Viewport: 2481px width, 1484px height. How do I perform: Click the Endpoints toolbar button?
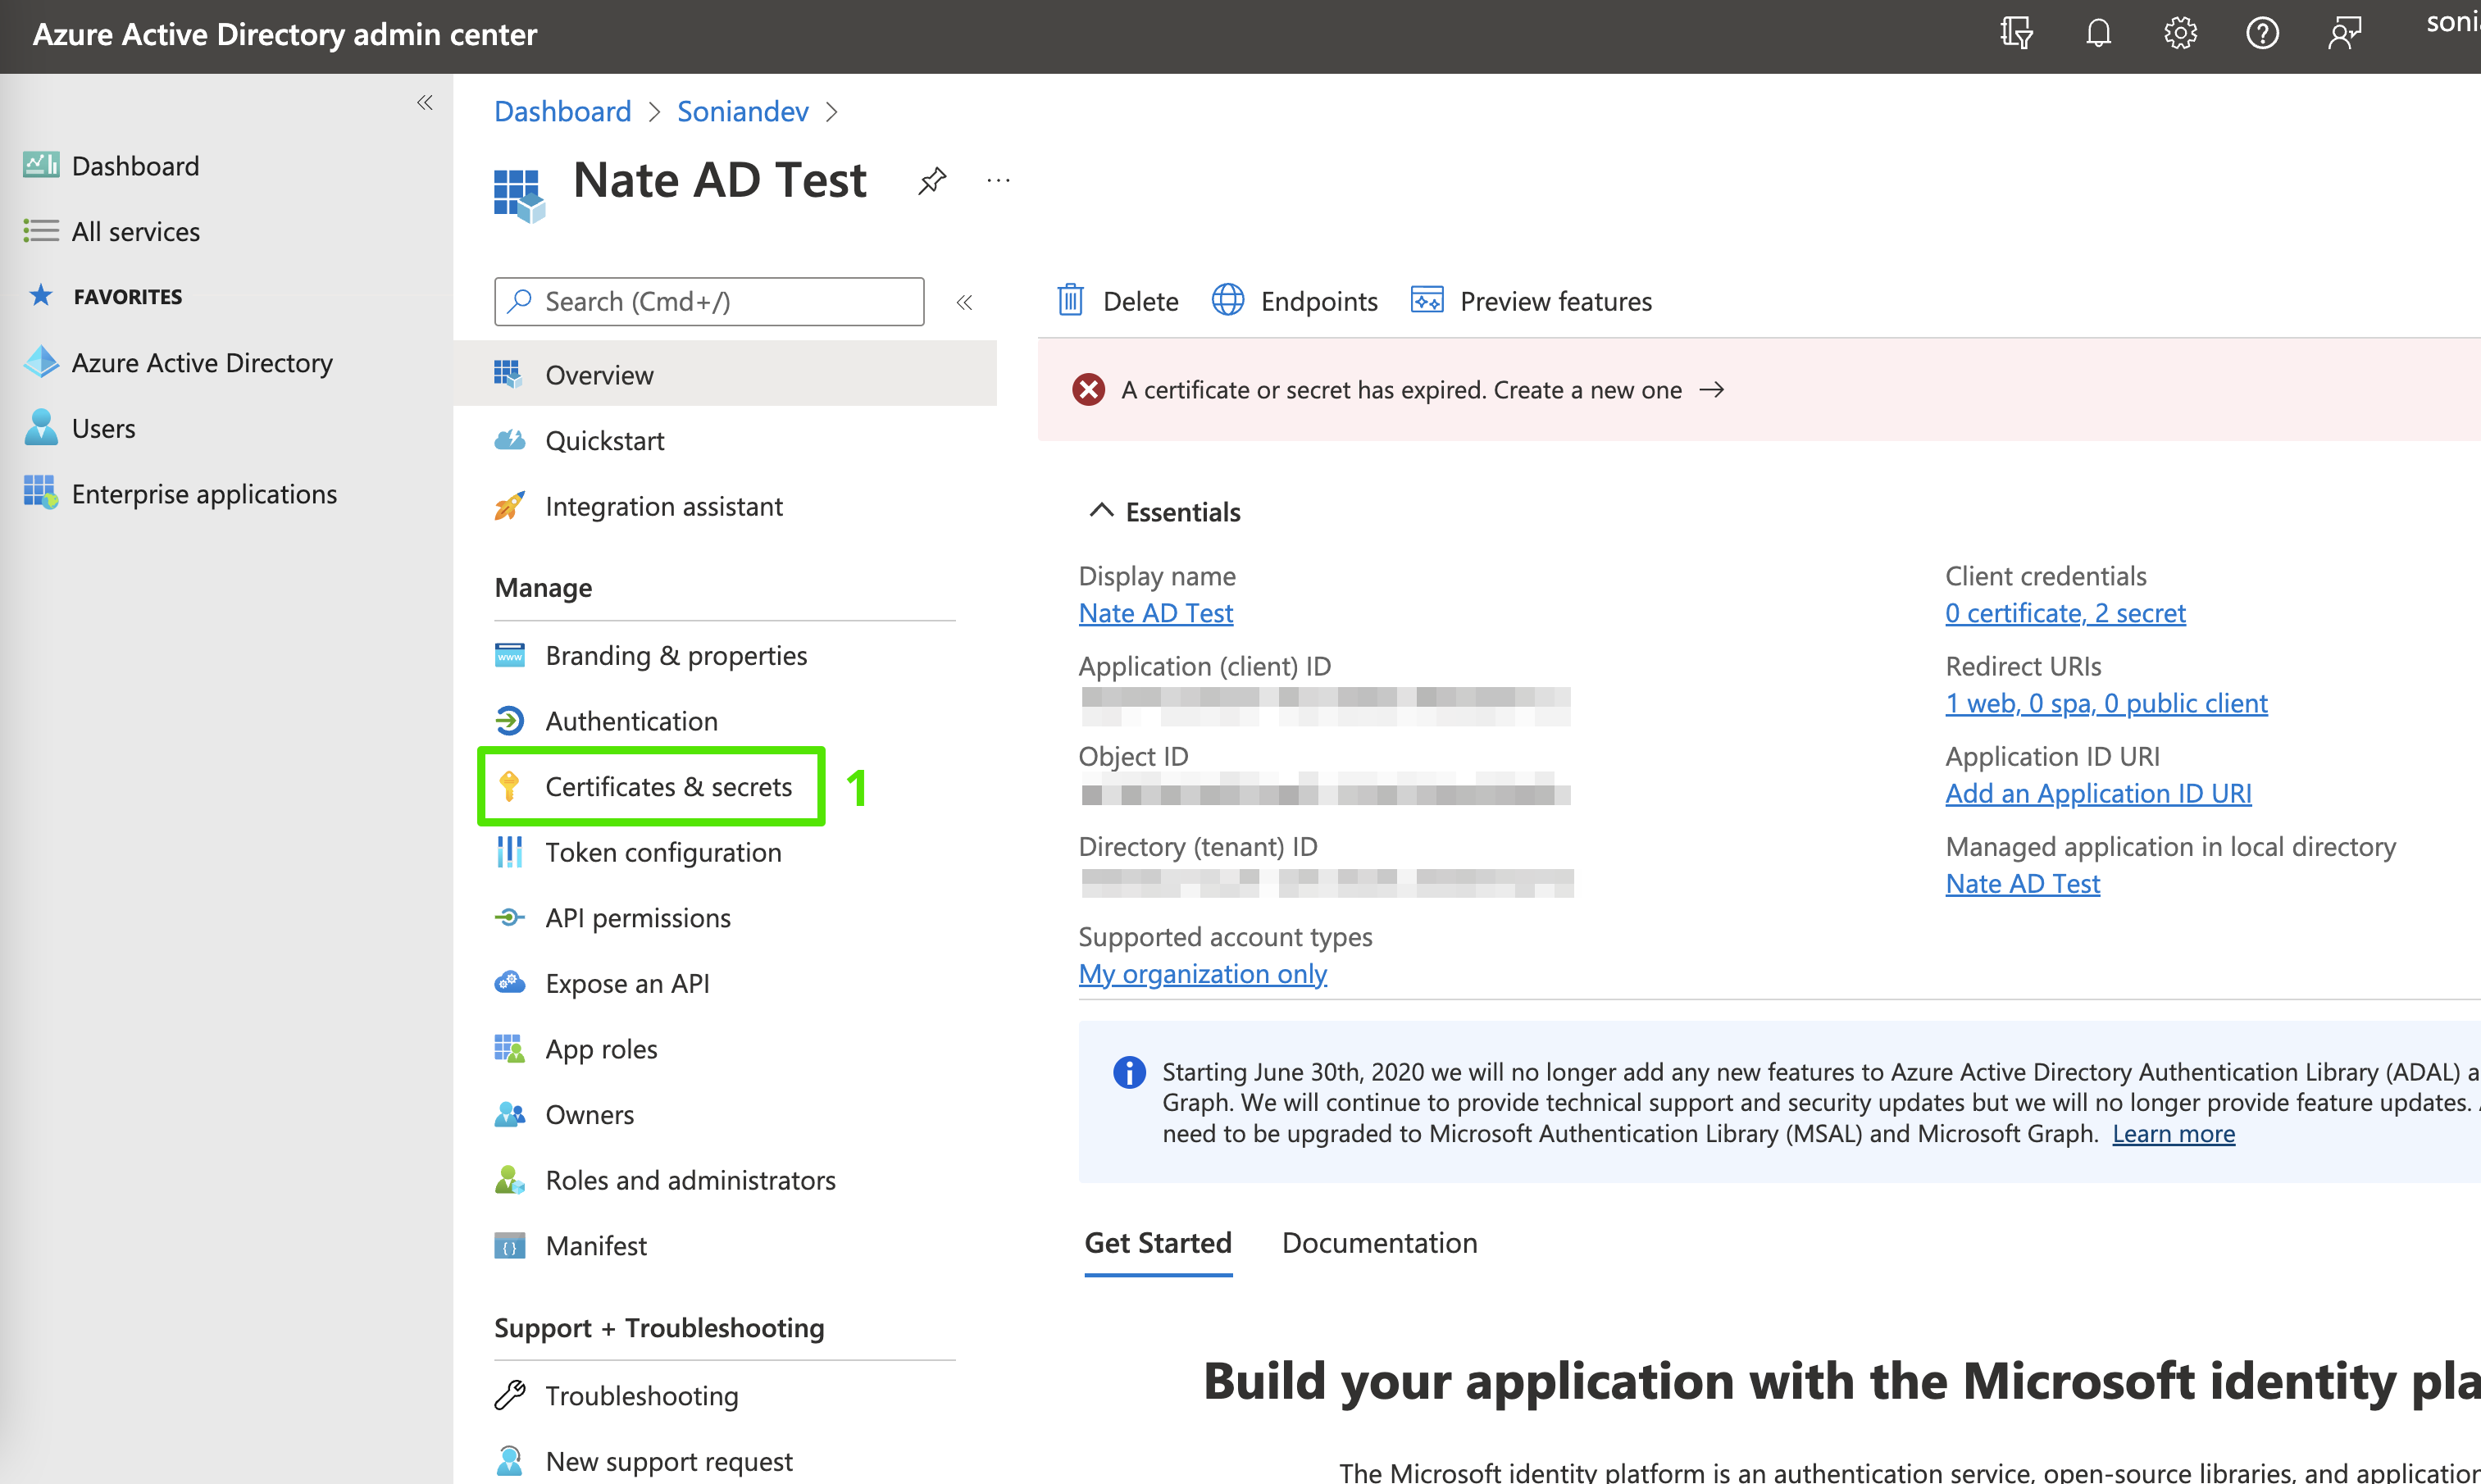click(x=1295, y=301)
